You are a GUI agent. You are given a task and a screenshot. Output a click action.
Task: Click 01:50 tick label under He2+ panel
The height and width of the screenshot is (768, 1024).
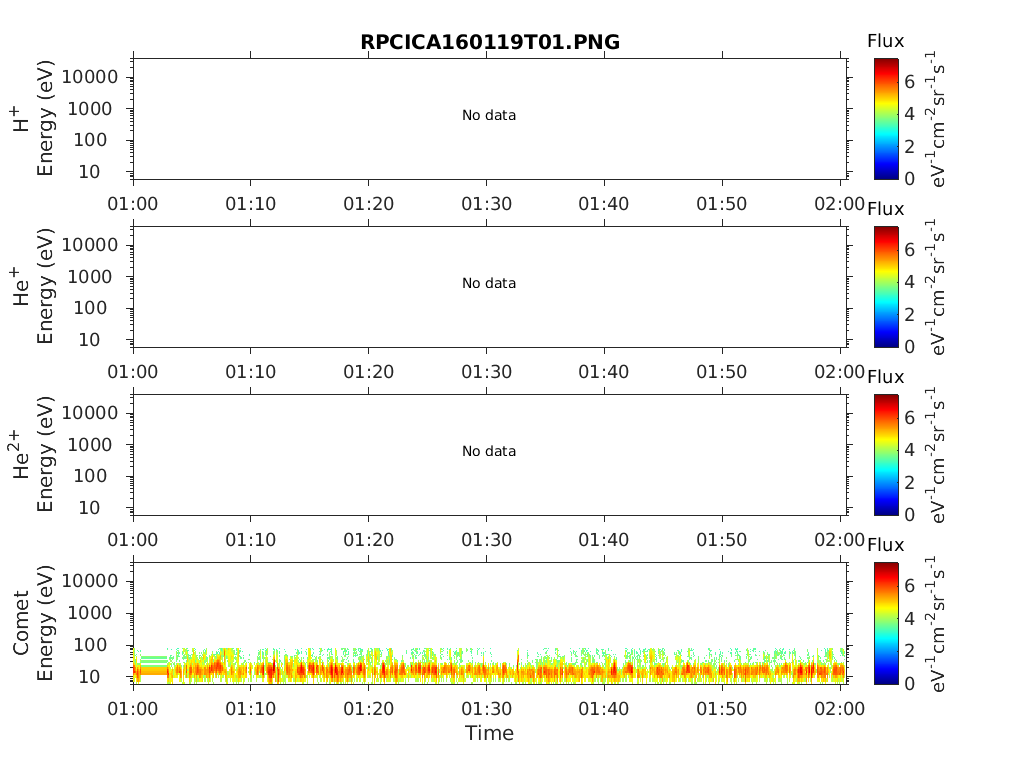pos(722,540)
